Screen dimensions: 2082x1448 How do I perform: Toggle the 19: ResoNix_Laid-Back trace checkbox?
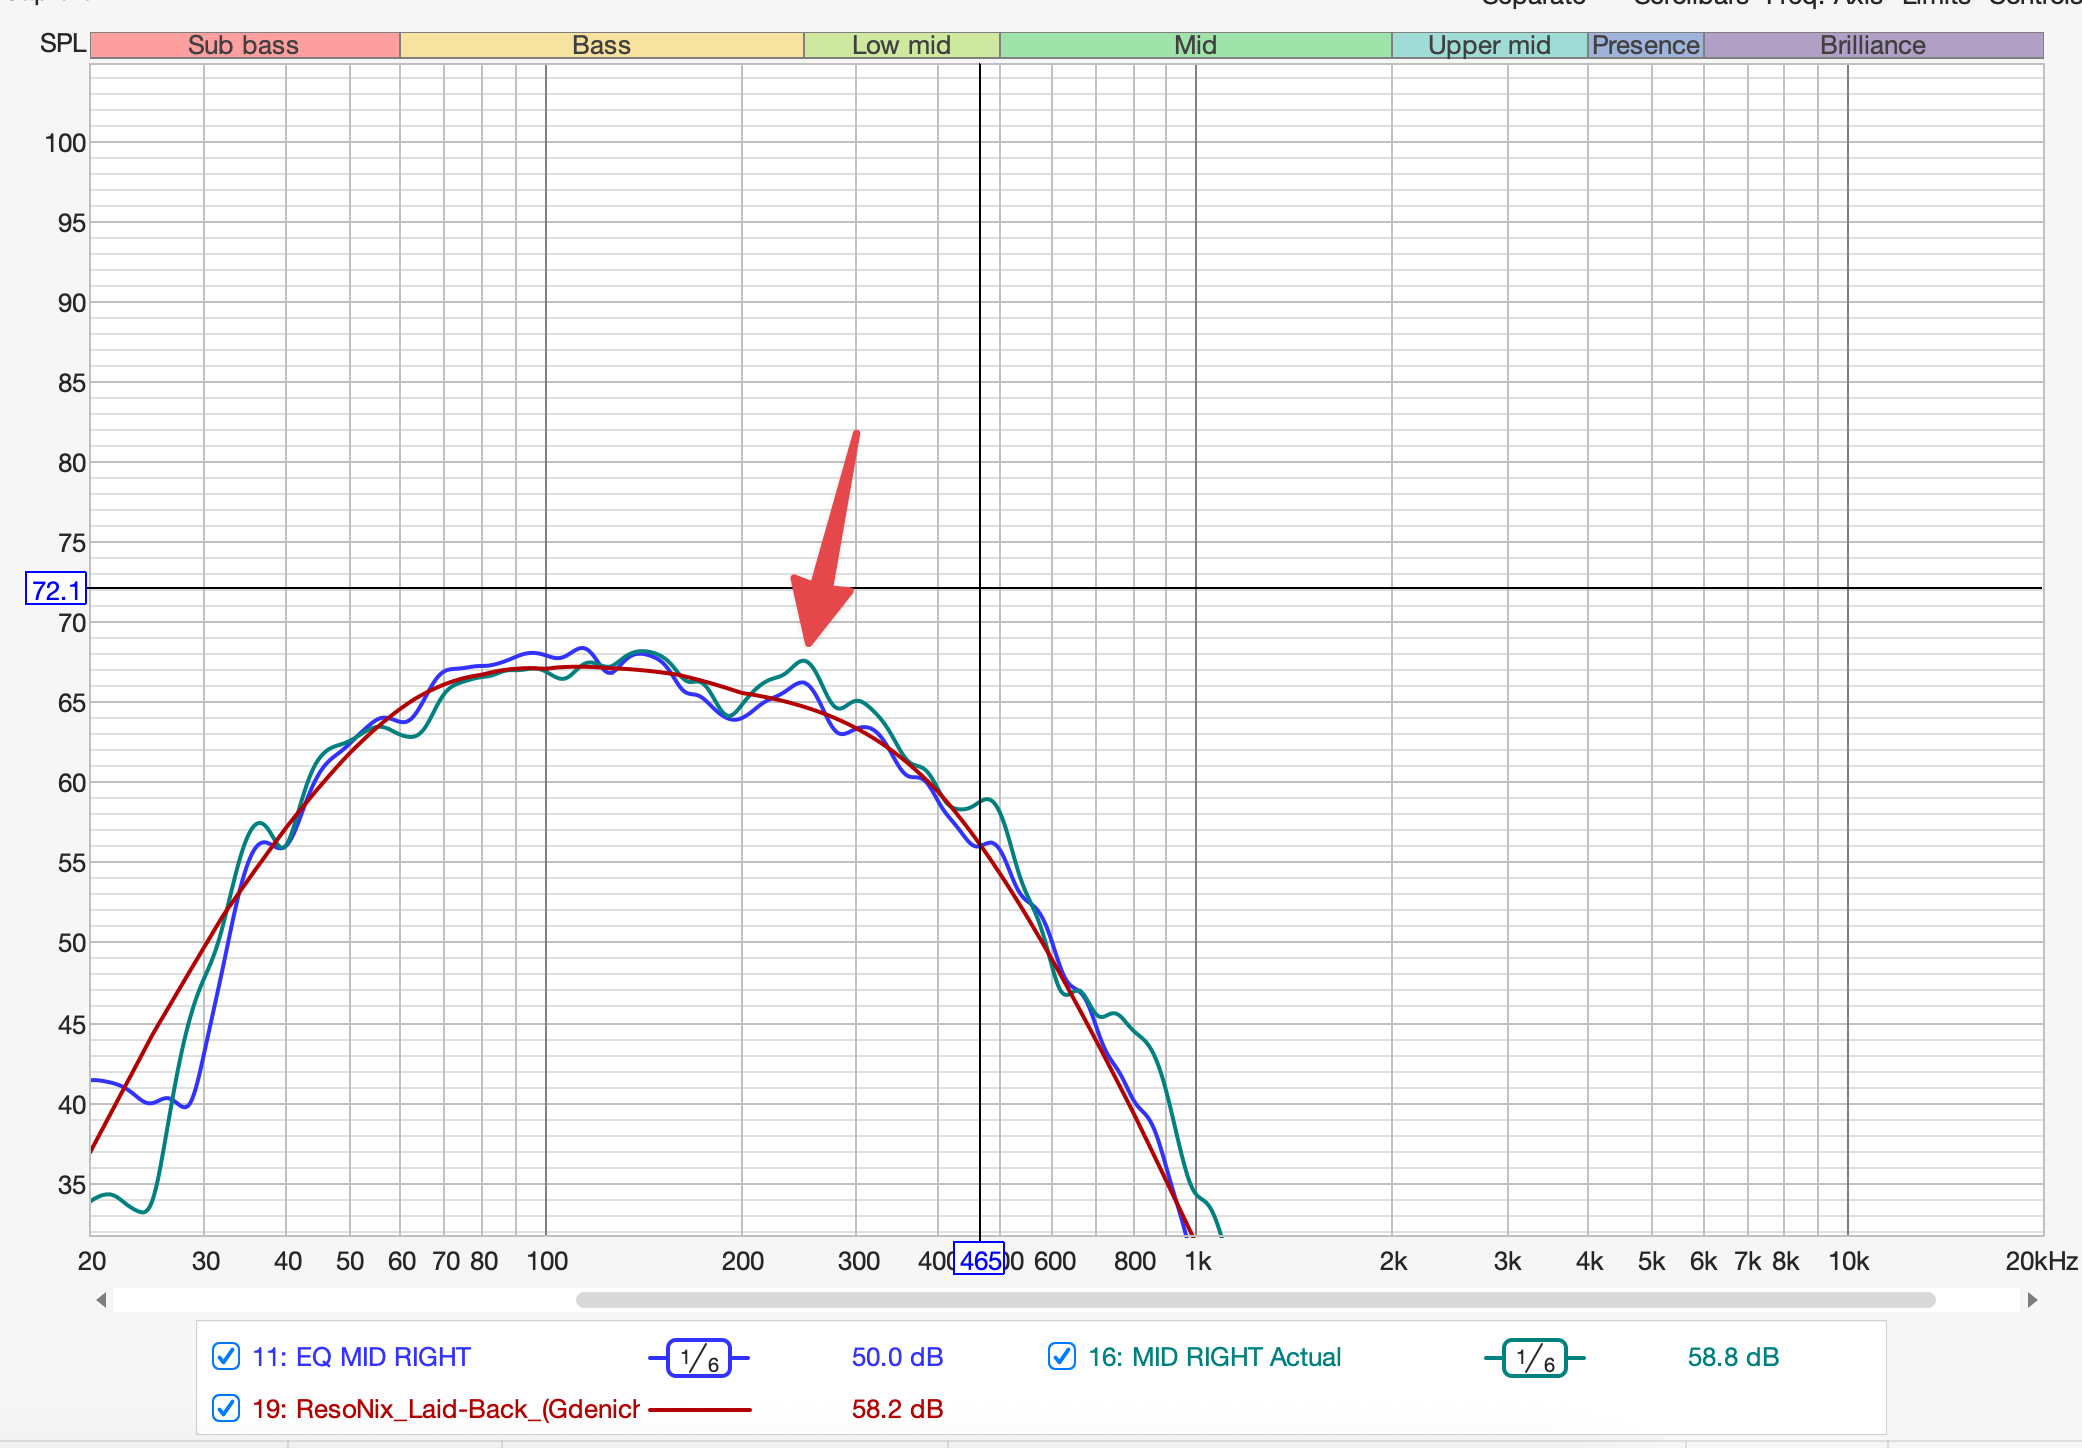pyautogui.click(x=226, y=1409)
